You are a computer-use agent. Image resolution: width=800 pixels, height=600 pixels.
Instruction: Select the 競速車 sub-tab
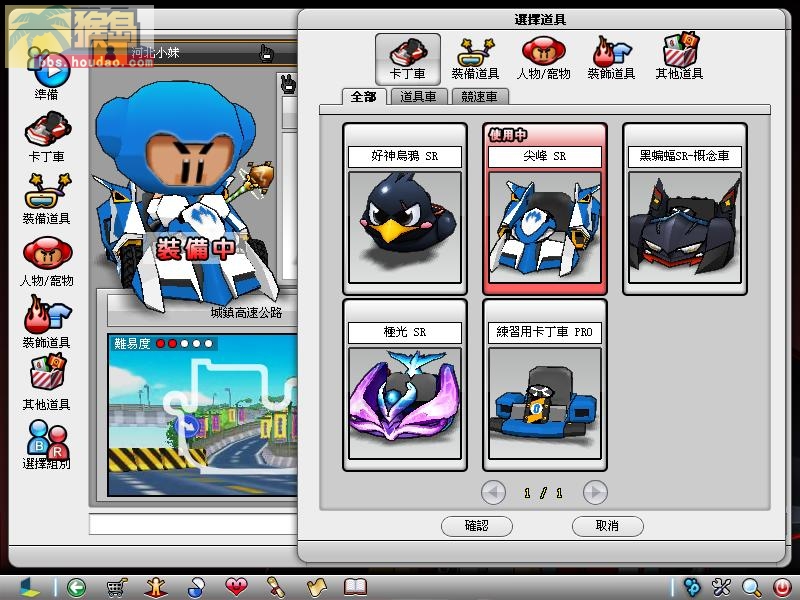(480, 96)
